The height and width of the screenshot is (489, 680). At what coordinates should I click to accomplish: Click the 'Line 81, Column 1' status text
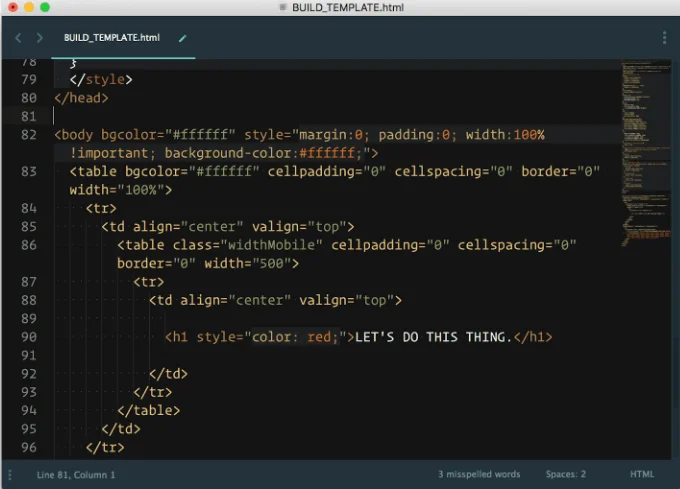[x=76, y=475]
